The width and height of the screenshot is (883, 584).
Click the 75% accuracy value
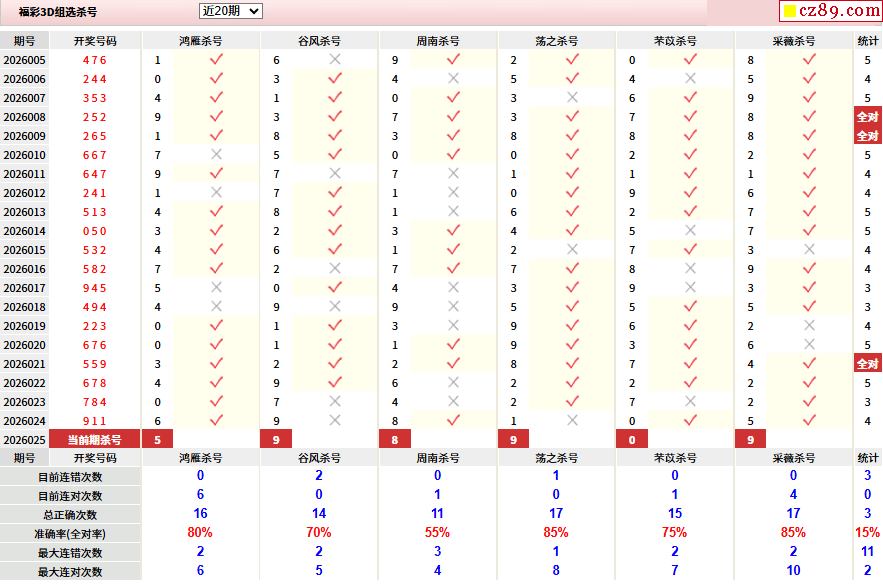pos(675,532)
